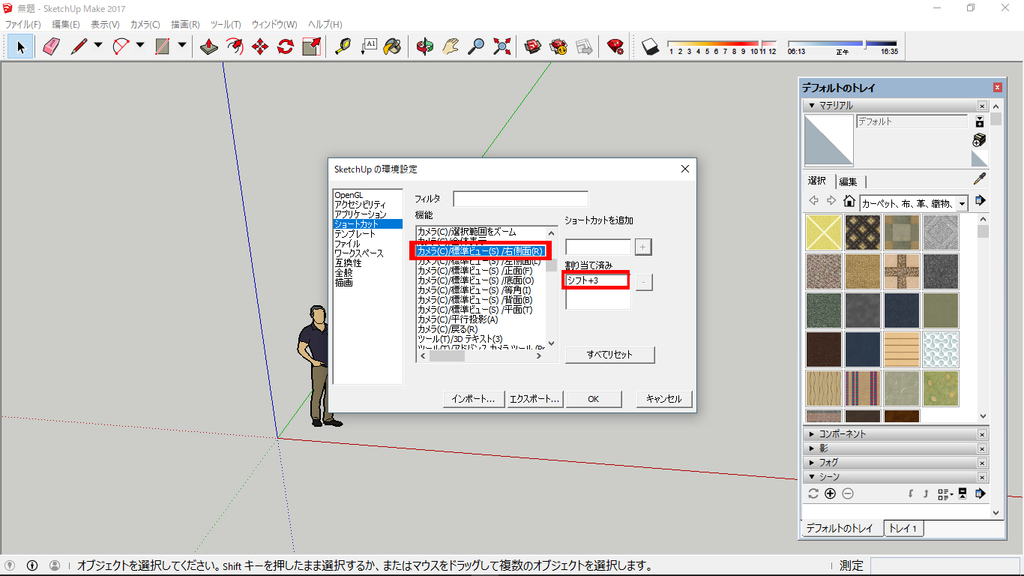Viewport: 1024px width, 576px height.
Task: Switch to the トレイ 1 tab
Action: click(x=903, y=528)
